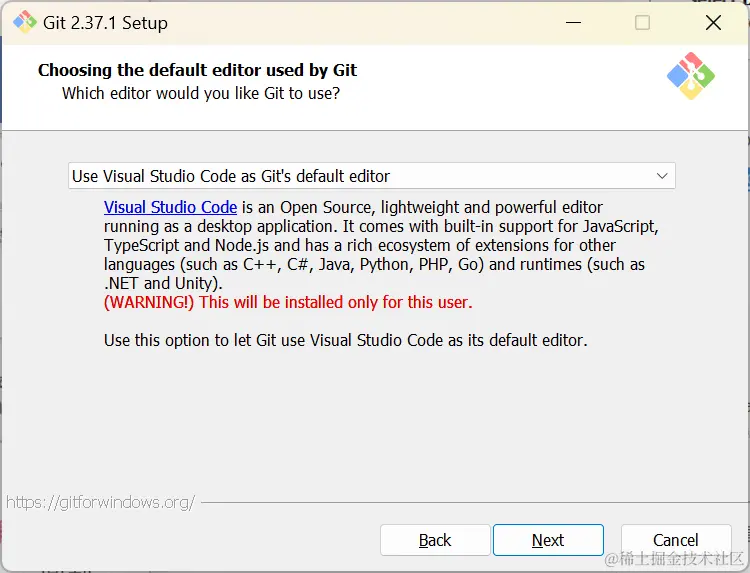Click the ".NET and Unity" description line

(163, 283)
